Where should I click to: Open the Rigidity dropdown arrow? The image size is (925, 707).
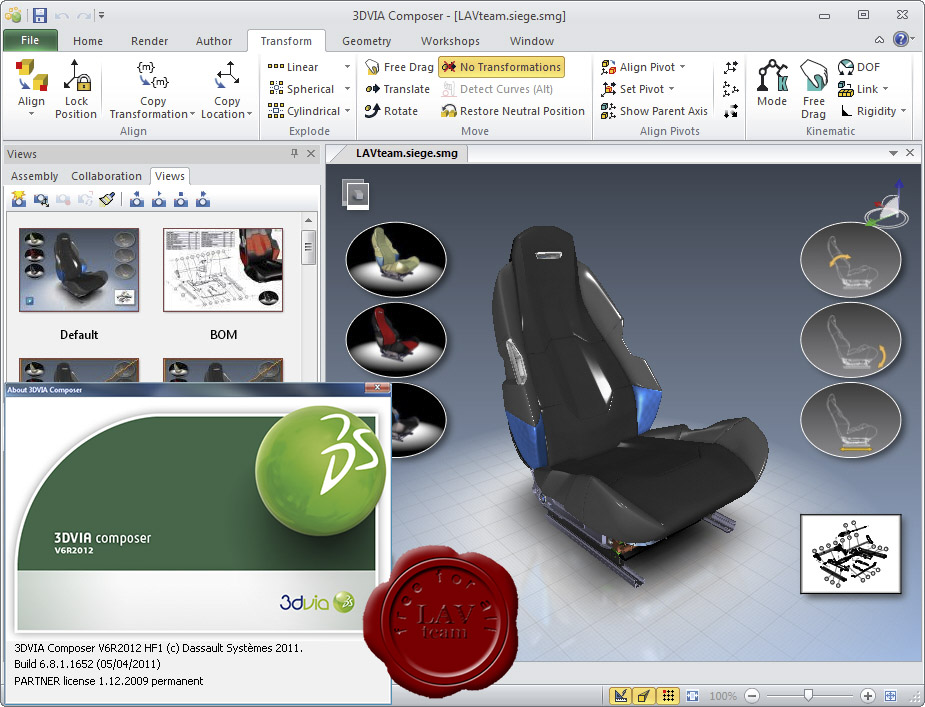pyautogui.click(x=904, y=111)
